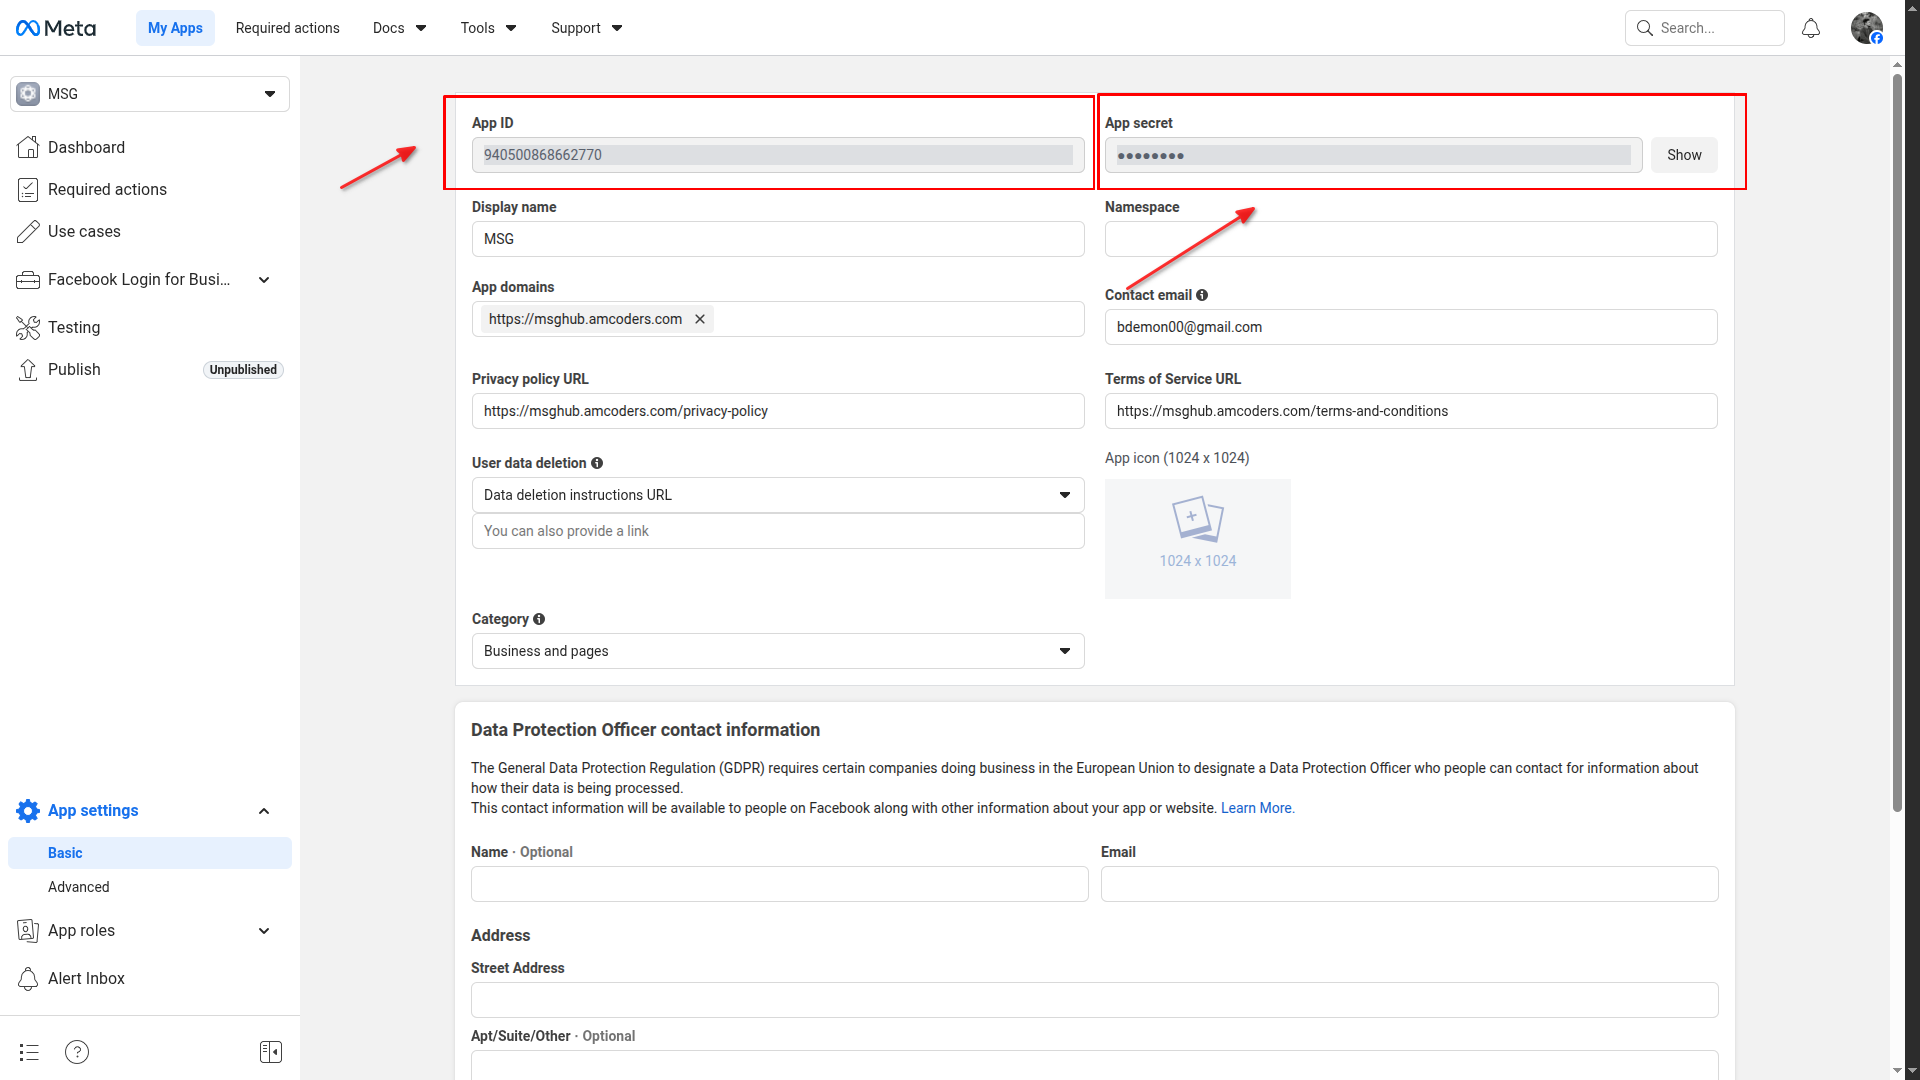
Task: Open Data deletion instructions URL dropdown
Action: [x=777, y=495]
